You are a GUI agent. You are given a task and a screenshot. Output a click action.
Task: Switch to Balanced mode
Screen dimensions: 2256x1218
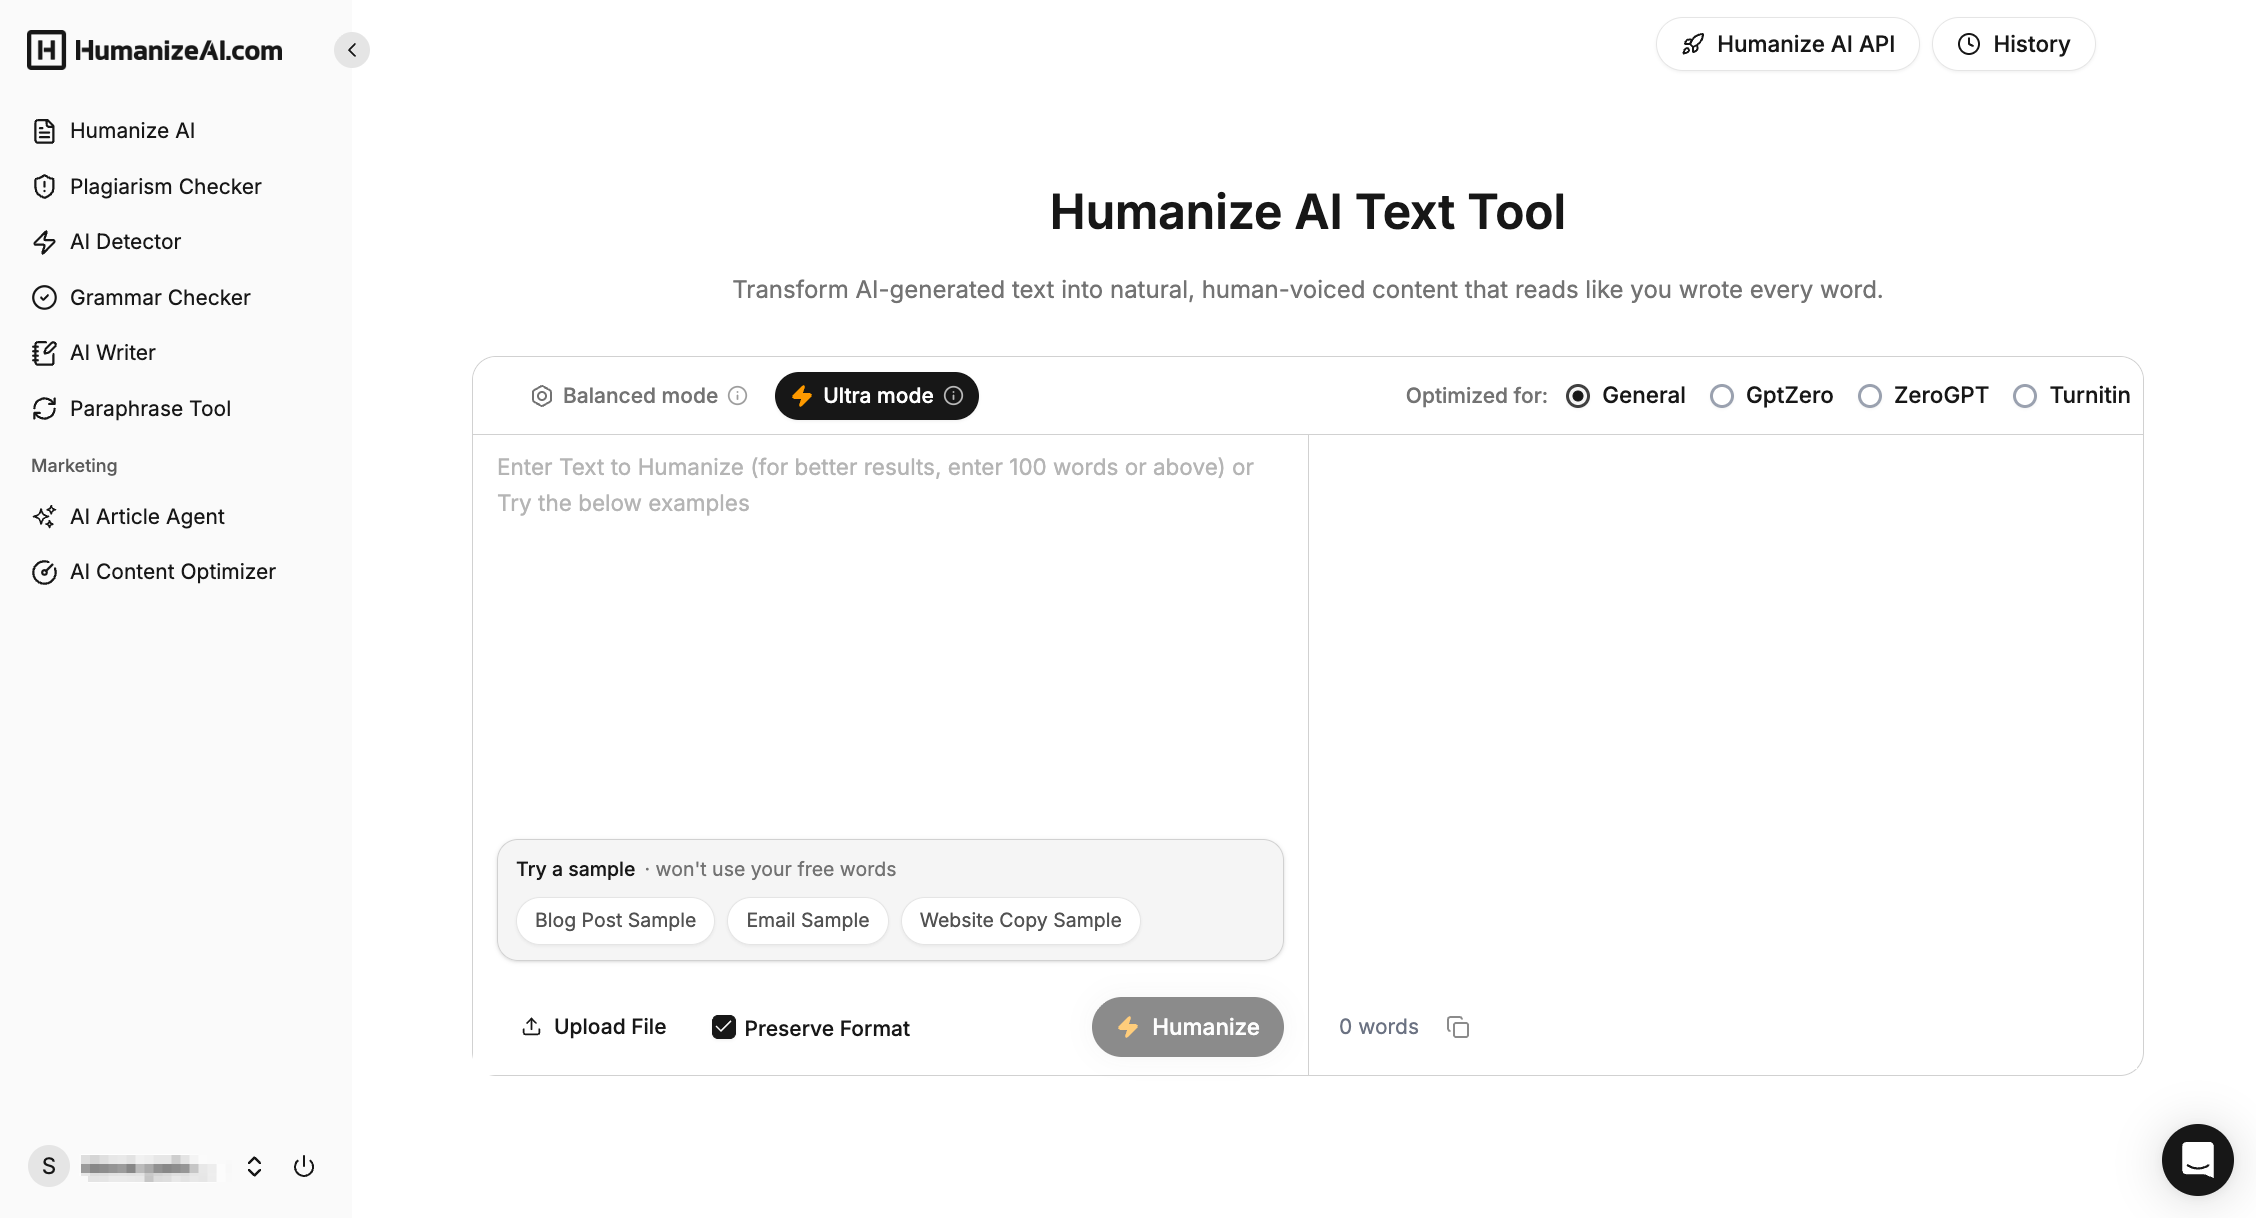[x=638, y=396]
